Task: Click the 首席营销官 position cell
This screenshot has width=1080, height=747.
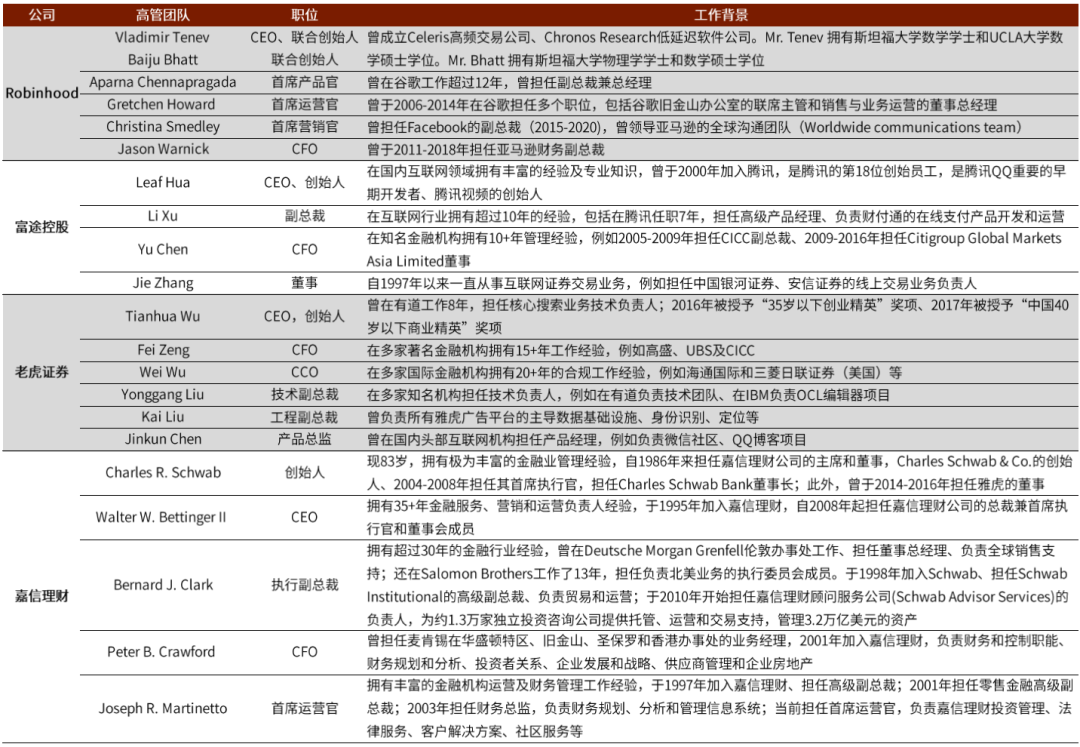Action: [304, 127]
